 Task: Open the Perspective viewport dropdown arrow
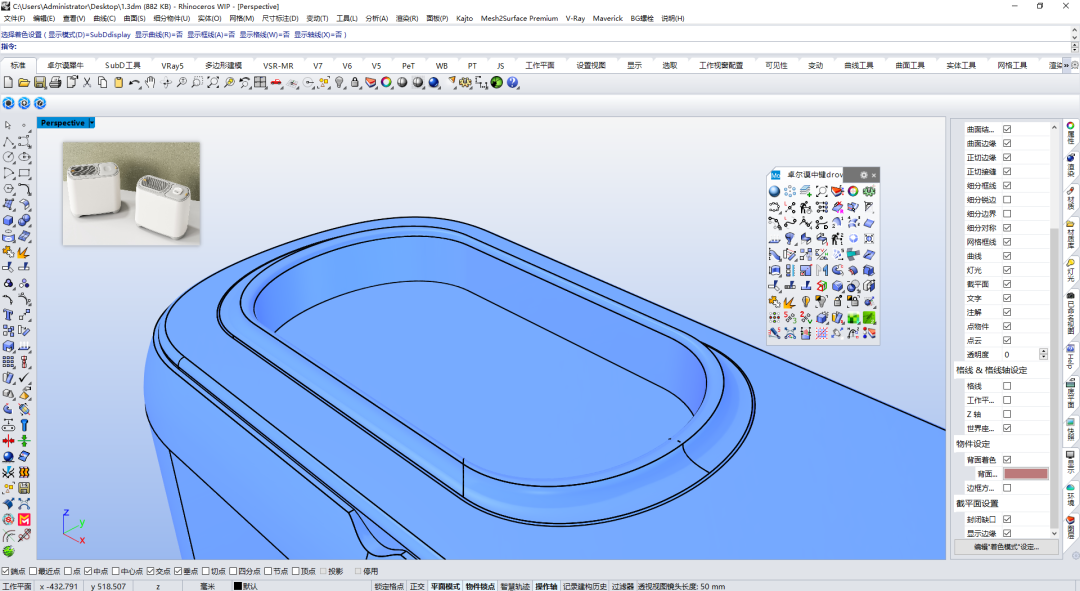pos(92,123)
